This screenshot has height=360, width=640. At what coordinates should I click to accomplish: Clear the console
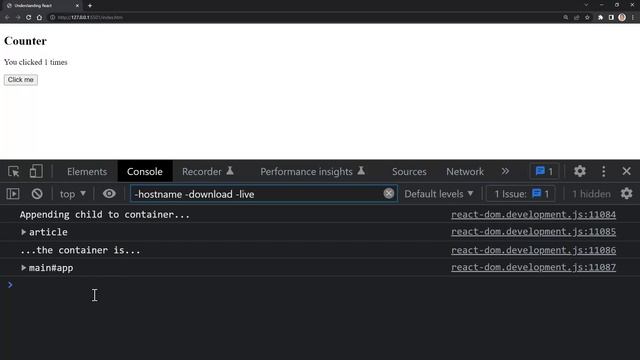pos(37,194)
